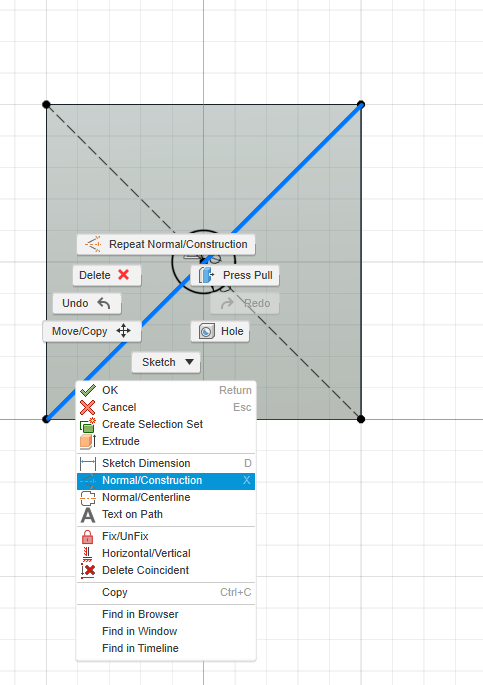The width and height of the screenshot is (483, 685).
Task: Click the orange Extrude cube icon
Action: [87, 441]
